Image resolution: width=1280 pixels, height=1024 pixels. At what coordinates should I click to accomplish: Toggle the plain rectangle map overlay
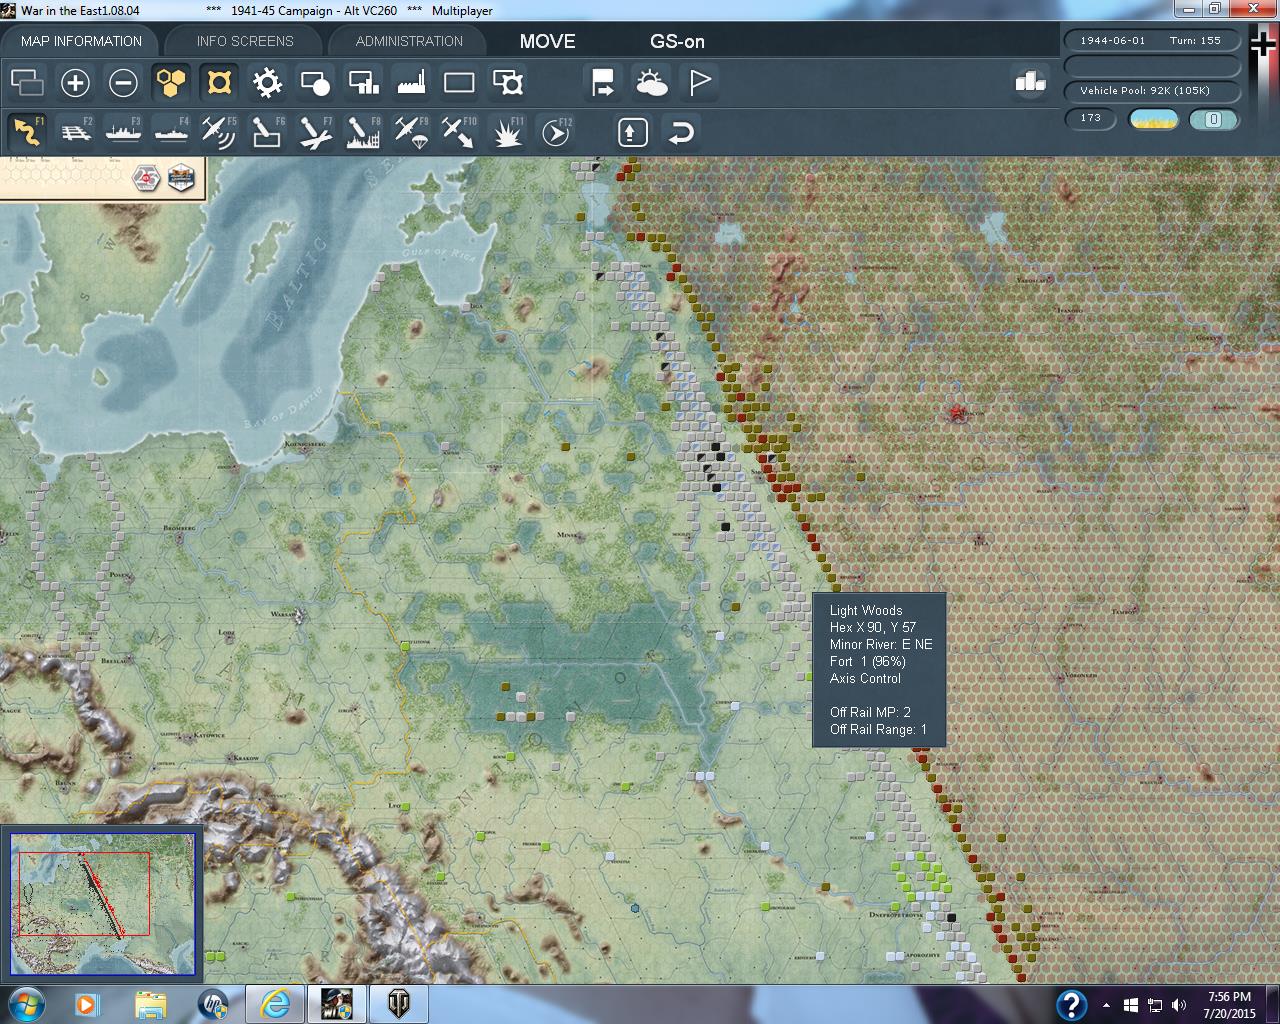point(459,82)
